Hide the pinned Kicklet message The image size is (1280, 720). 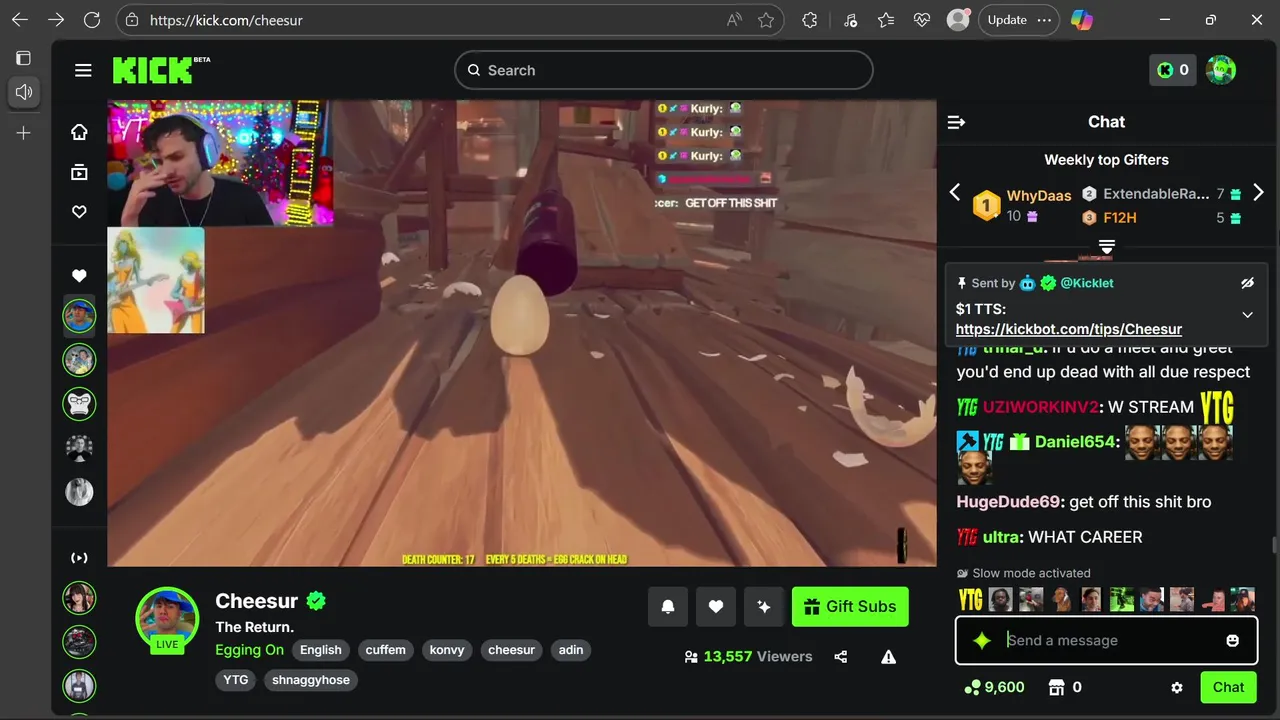click(1247, 283)
